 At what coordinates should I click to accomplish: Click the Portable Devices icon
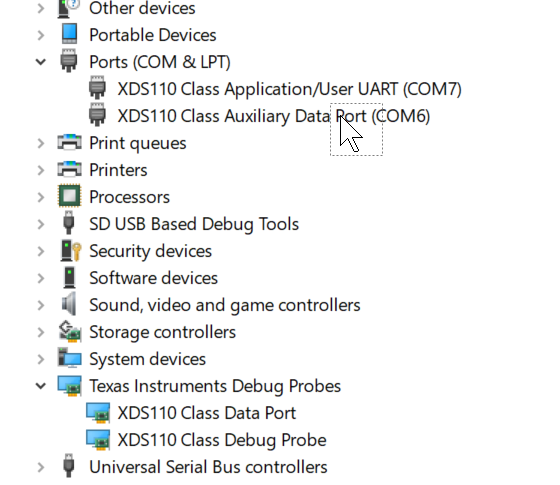coord(69,34)
